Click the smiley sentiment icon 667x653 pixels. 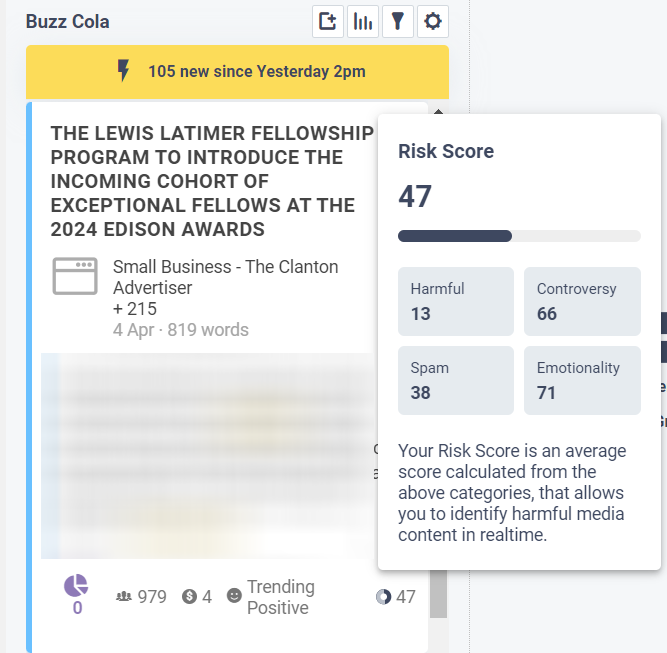(234, 596)
